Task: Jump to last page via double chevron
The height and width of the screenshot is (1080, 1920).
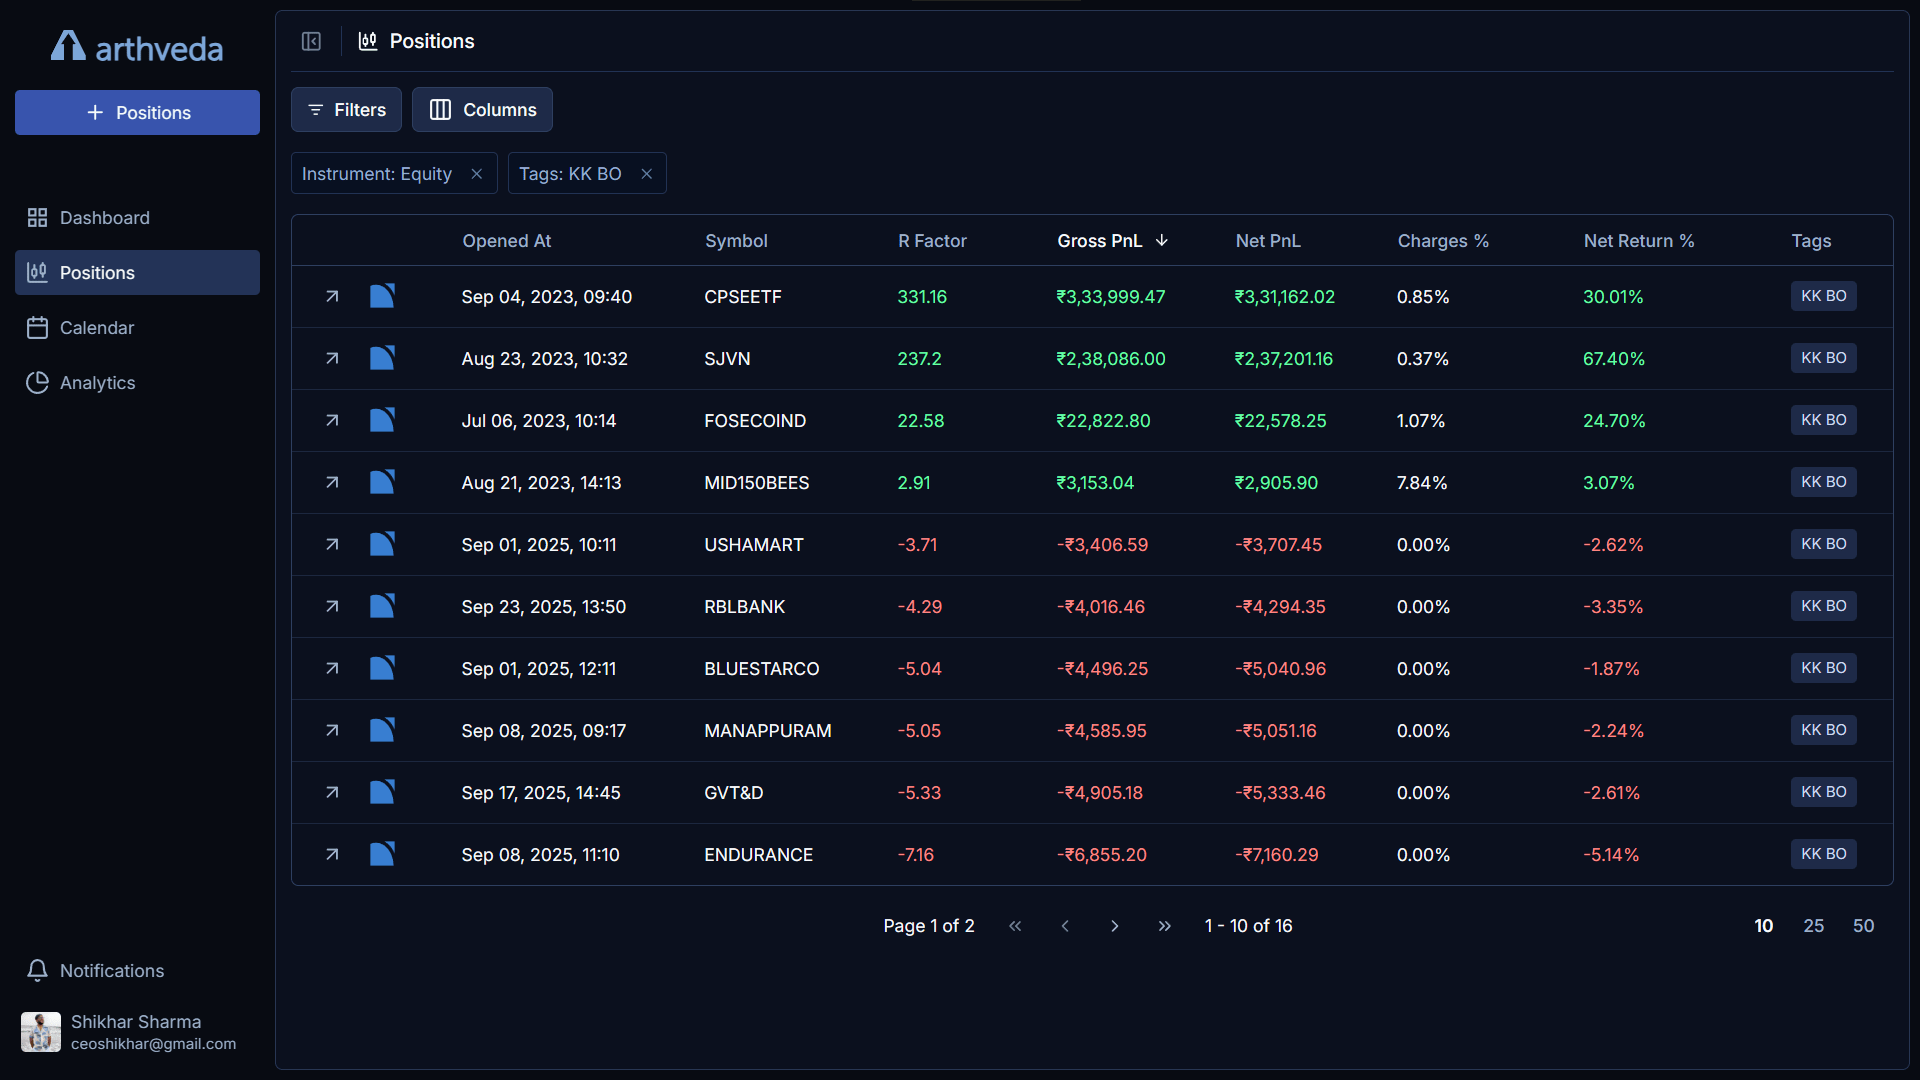Action: click(1165, 926)
